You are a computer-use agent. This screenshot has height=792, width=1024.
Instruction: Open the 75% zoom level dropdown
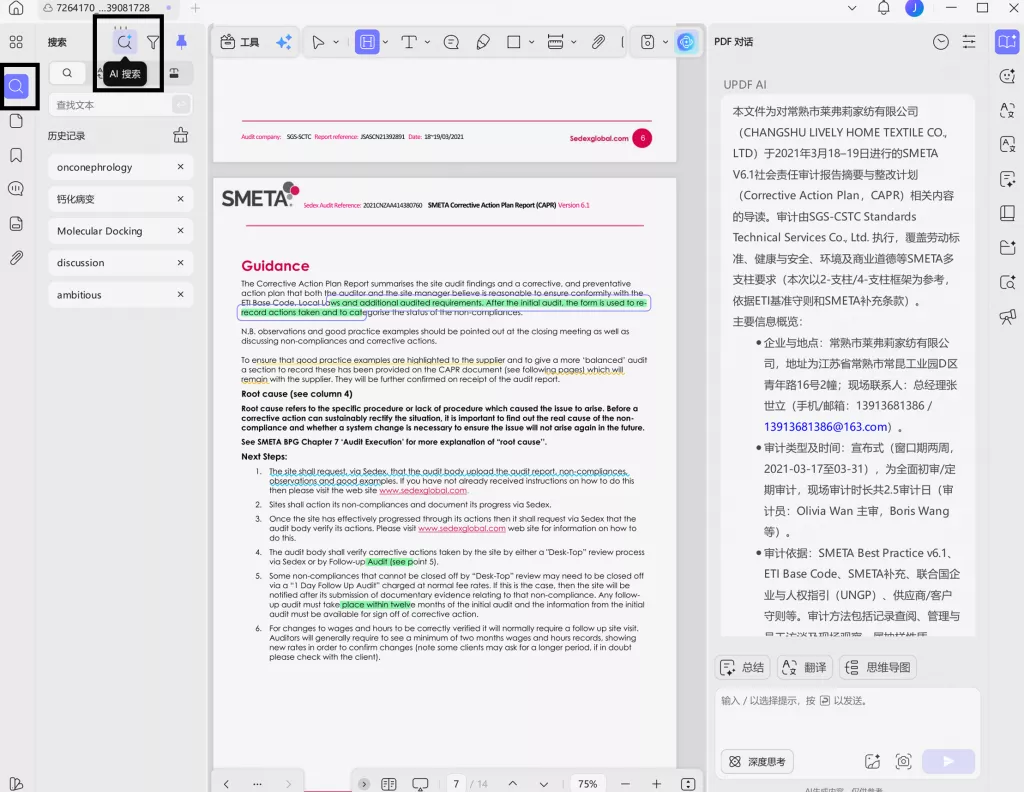[x=587, y=784]
